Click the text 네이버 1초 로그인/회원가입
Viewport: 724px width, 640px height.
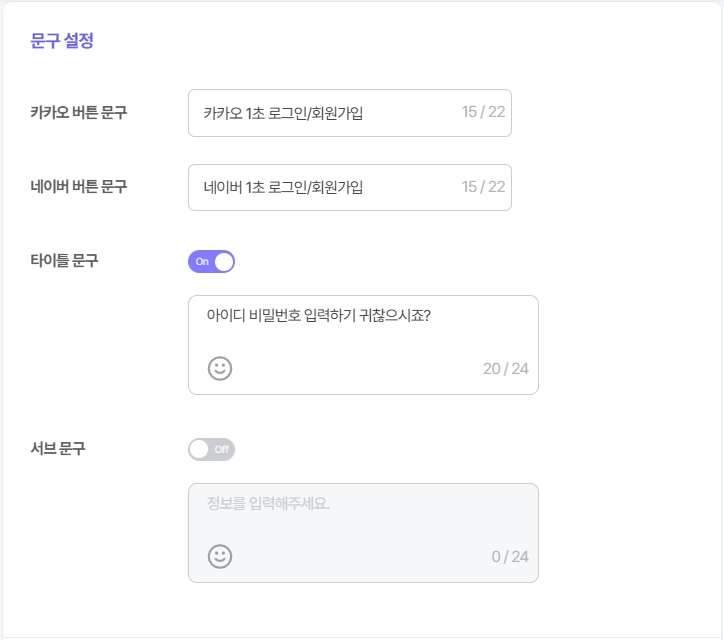click(283, 188)
